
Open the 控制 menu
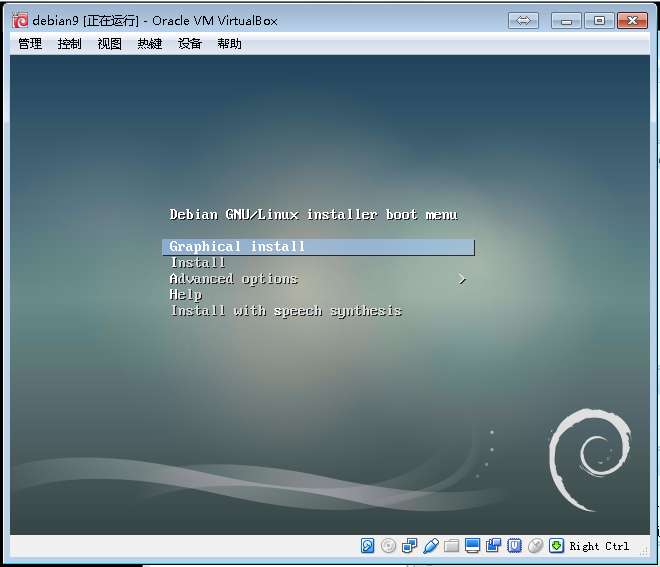69,43
